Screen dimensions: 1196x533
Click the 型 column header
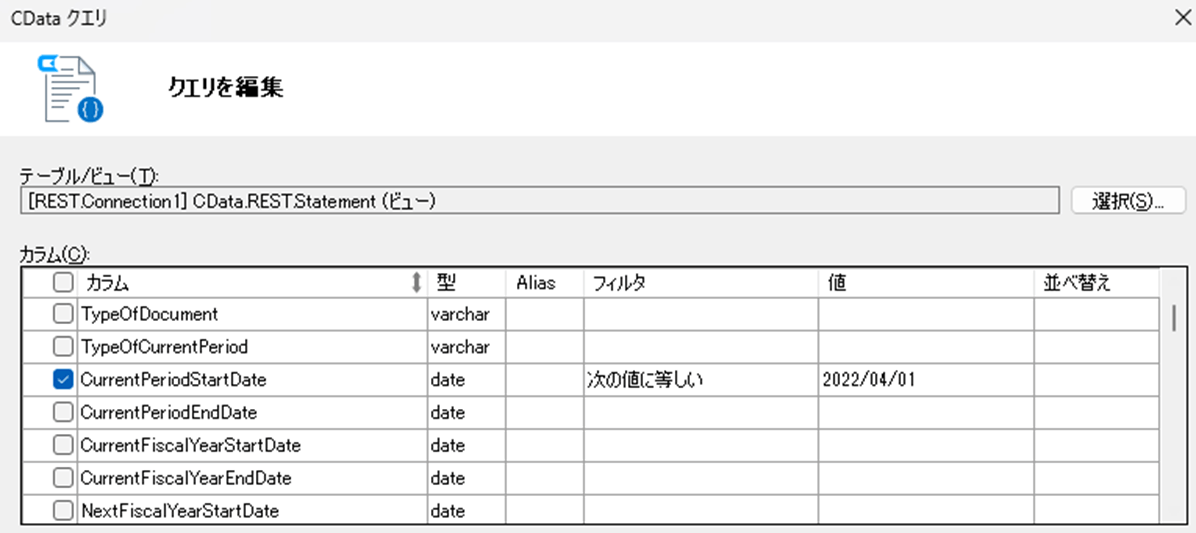(x=467, y=283)
